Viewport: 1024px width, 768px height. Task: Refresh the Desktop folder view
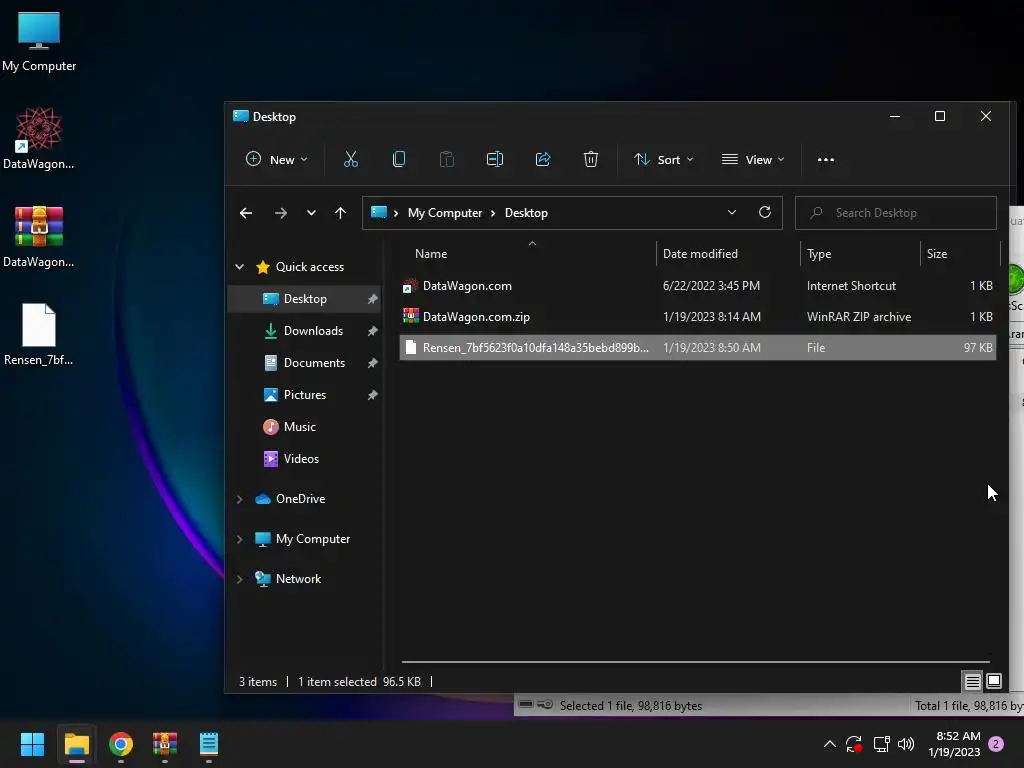pyautogui.click(x=765, y=212)
